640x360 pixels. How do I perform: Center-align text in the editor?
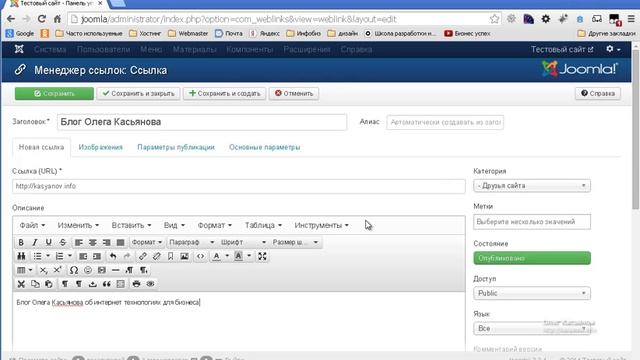(x=93, y=242)
